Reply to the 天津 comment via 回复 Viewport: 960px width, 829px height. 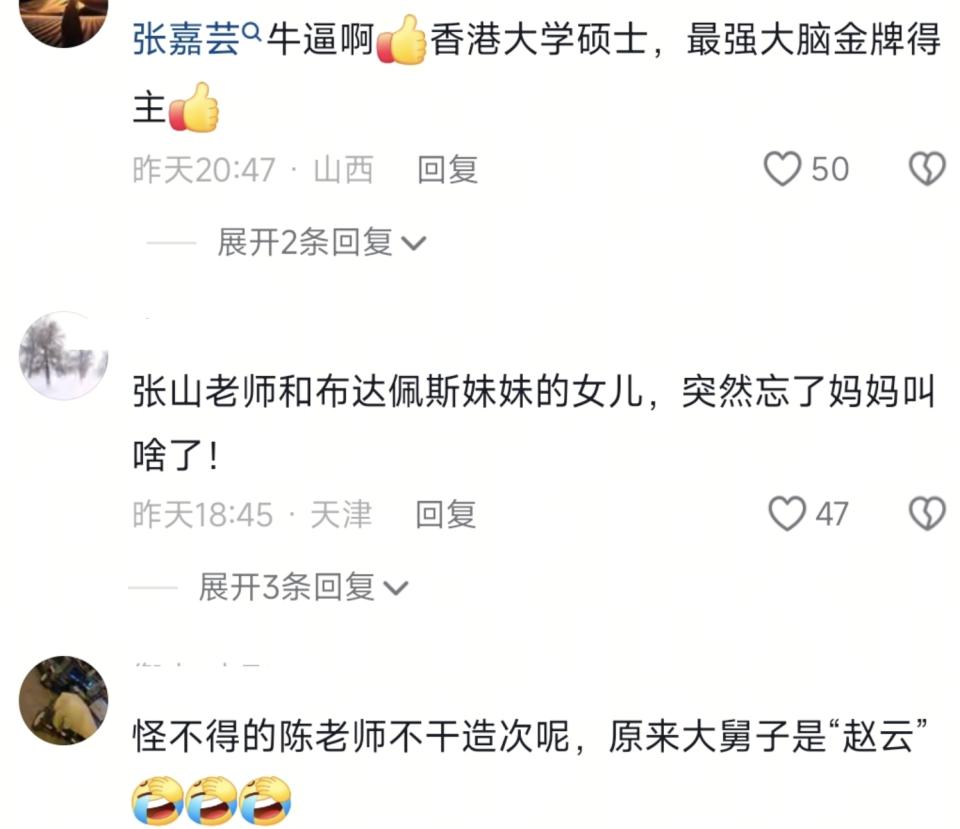[446, 514]
